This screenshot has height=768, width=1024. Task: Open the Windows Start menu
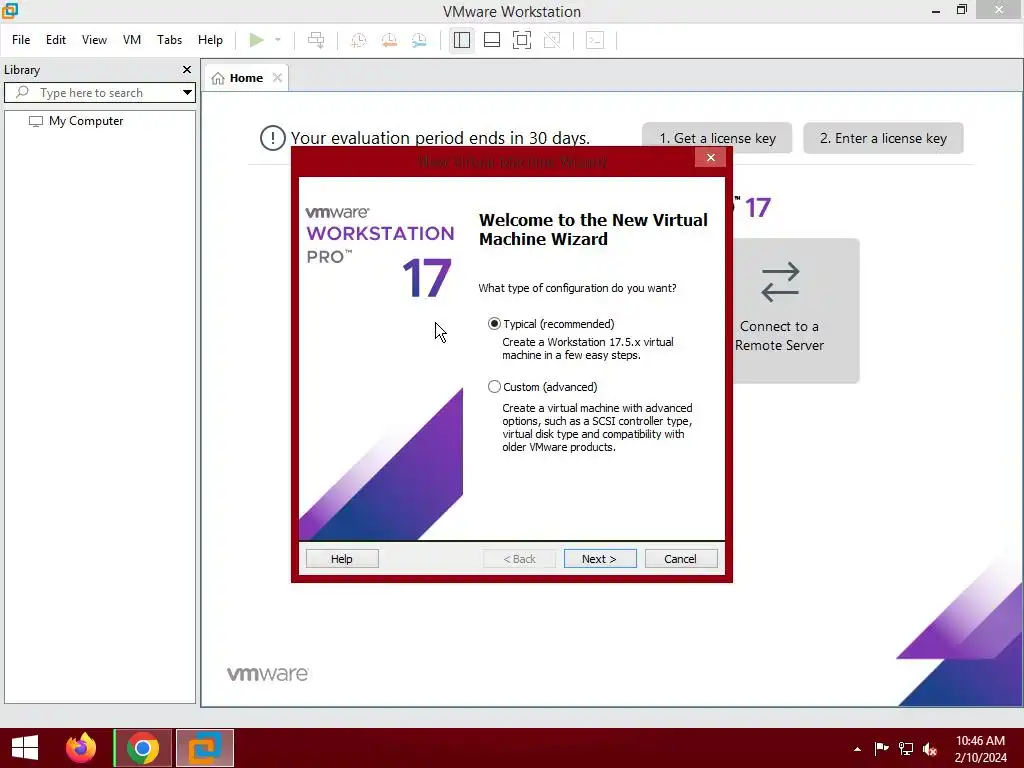(x=25, y=748)
